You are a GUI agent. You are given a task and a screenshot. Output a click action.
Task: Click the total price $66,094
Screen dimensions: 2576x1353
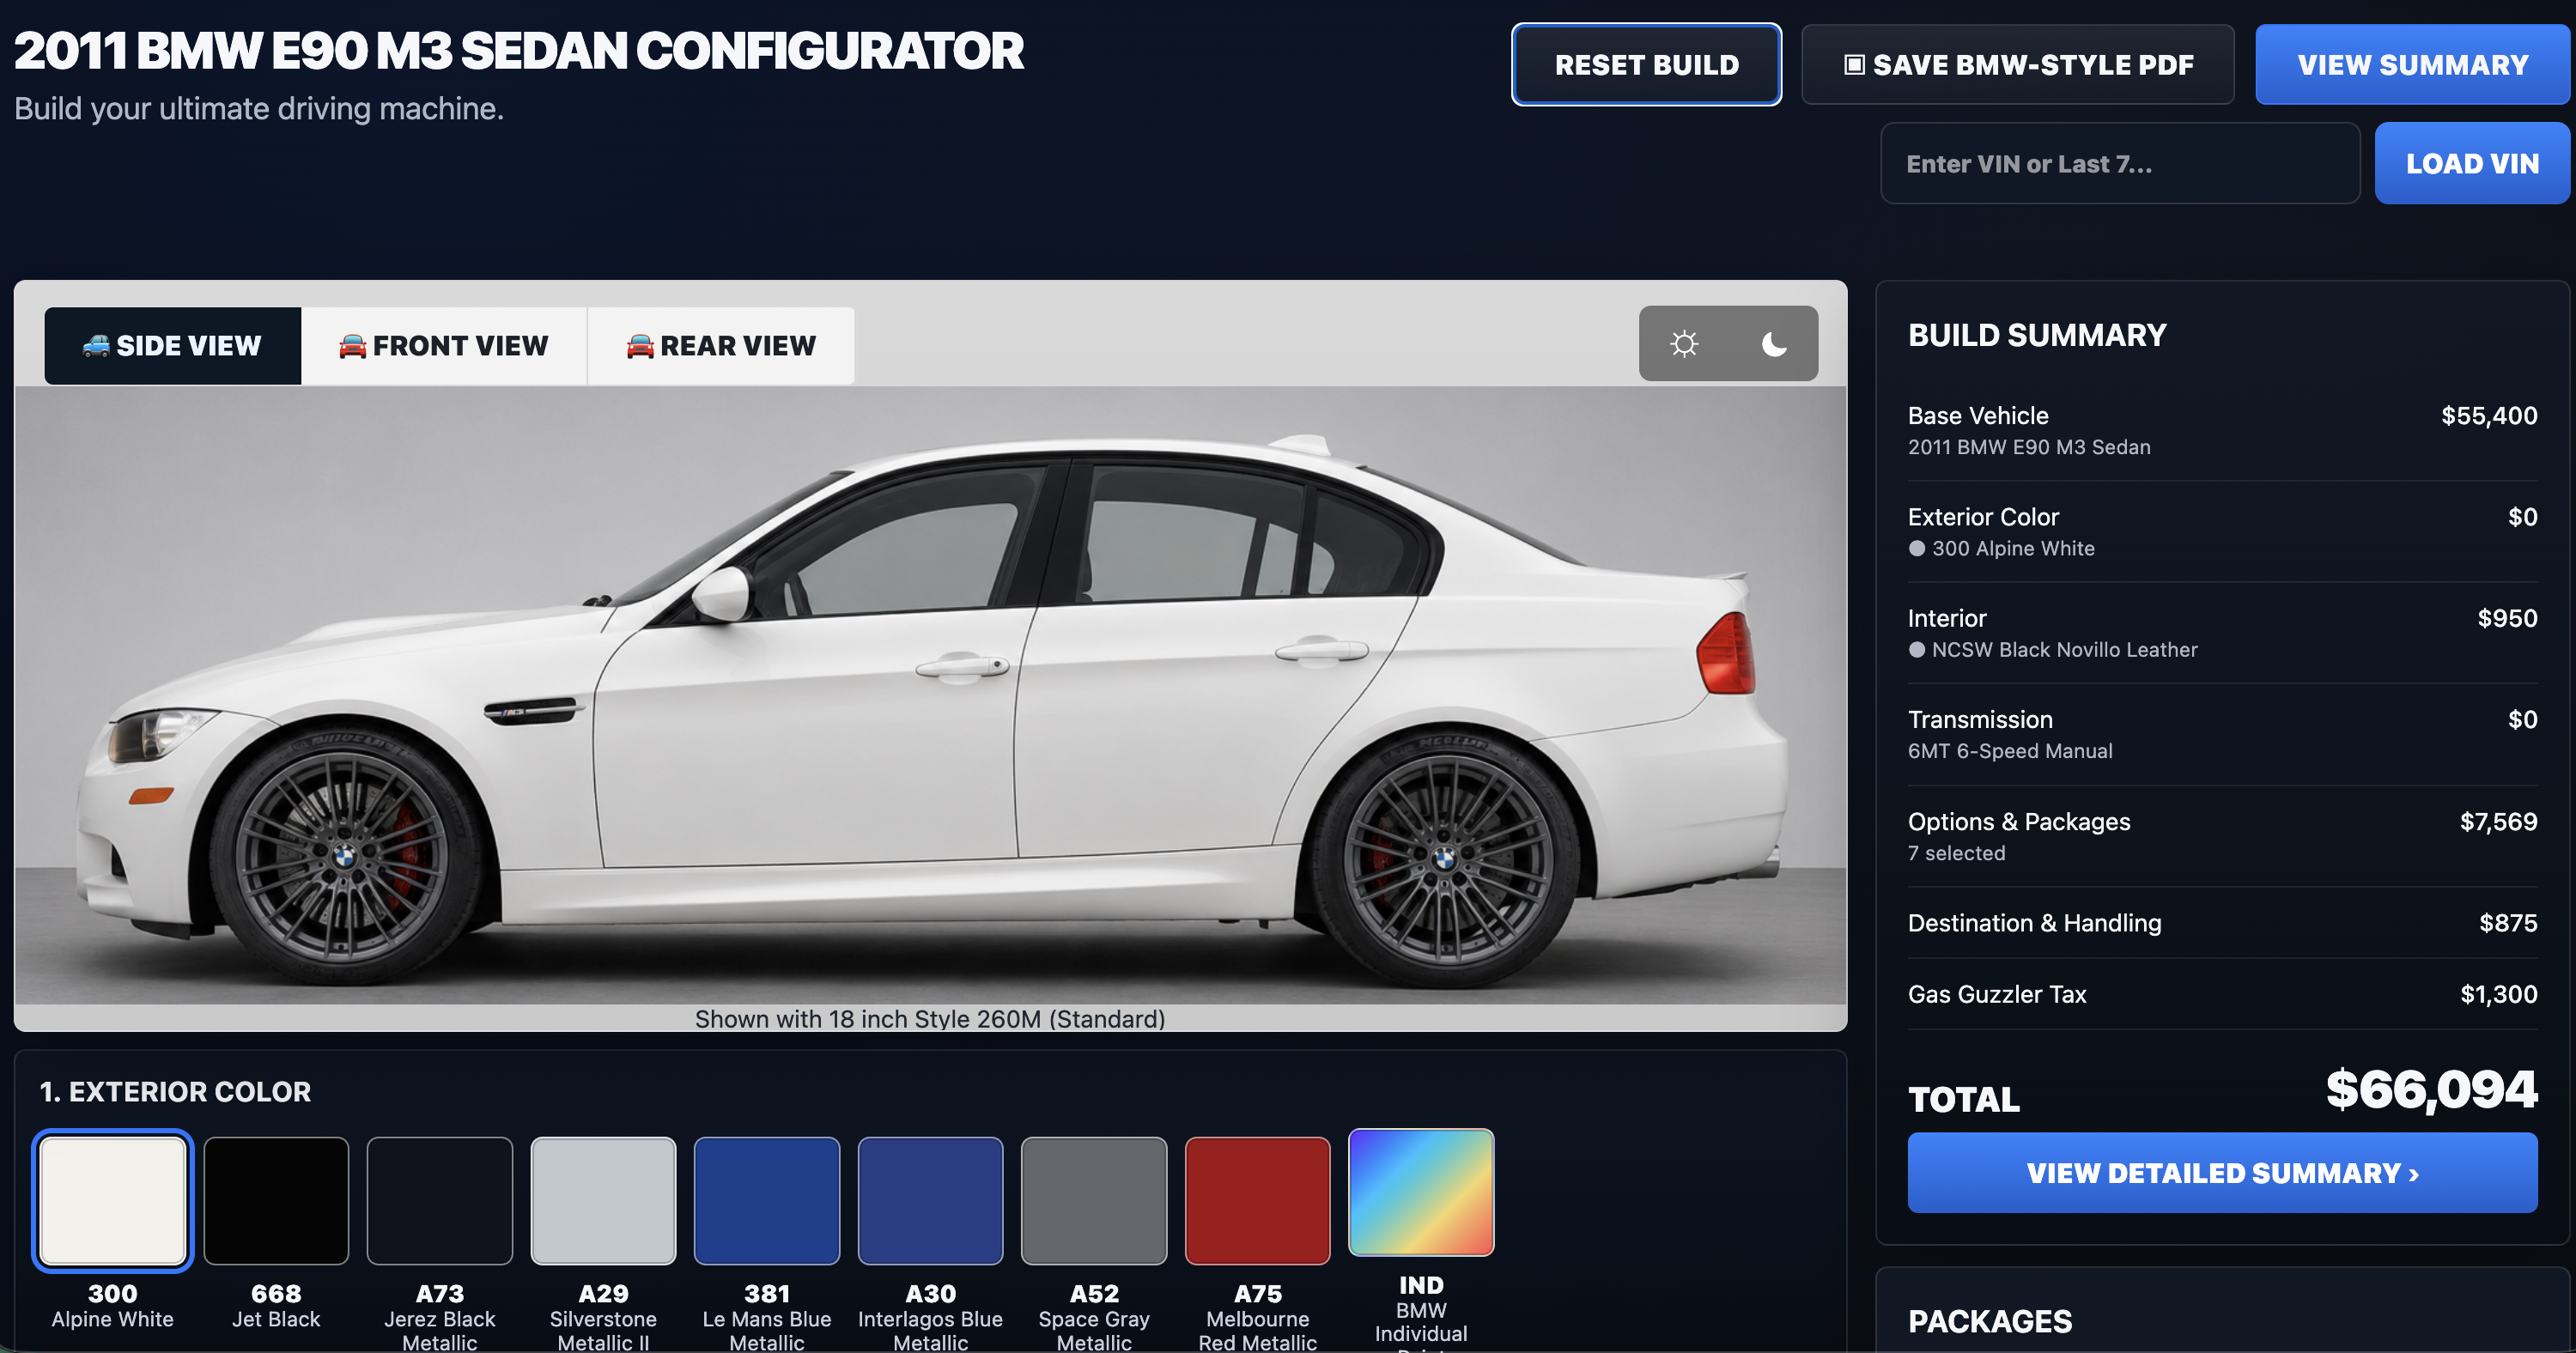click(x=2431, y=1090)
